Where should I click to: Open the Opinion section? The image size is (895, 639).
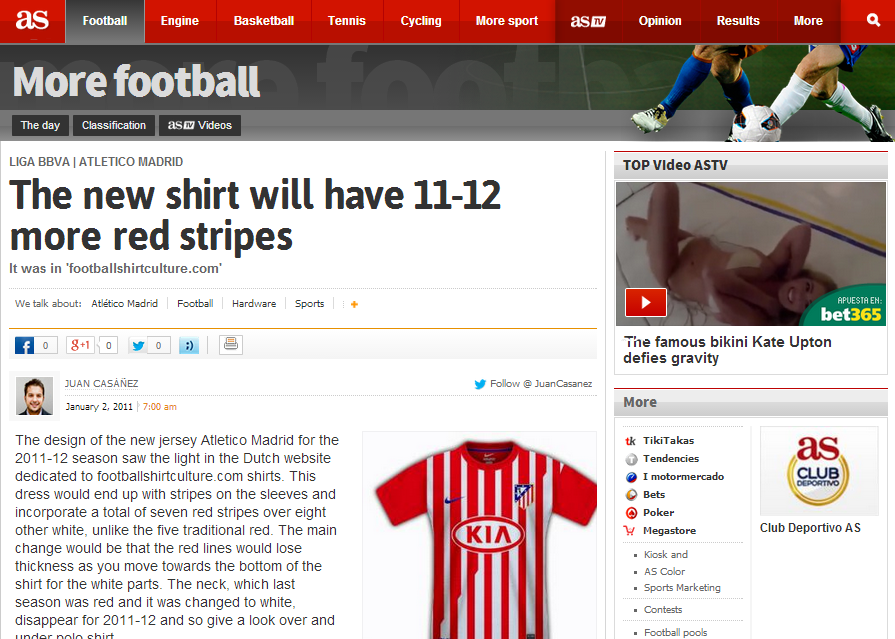point(660,21)
